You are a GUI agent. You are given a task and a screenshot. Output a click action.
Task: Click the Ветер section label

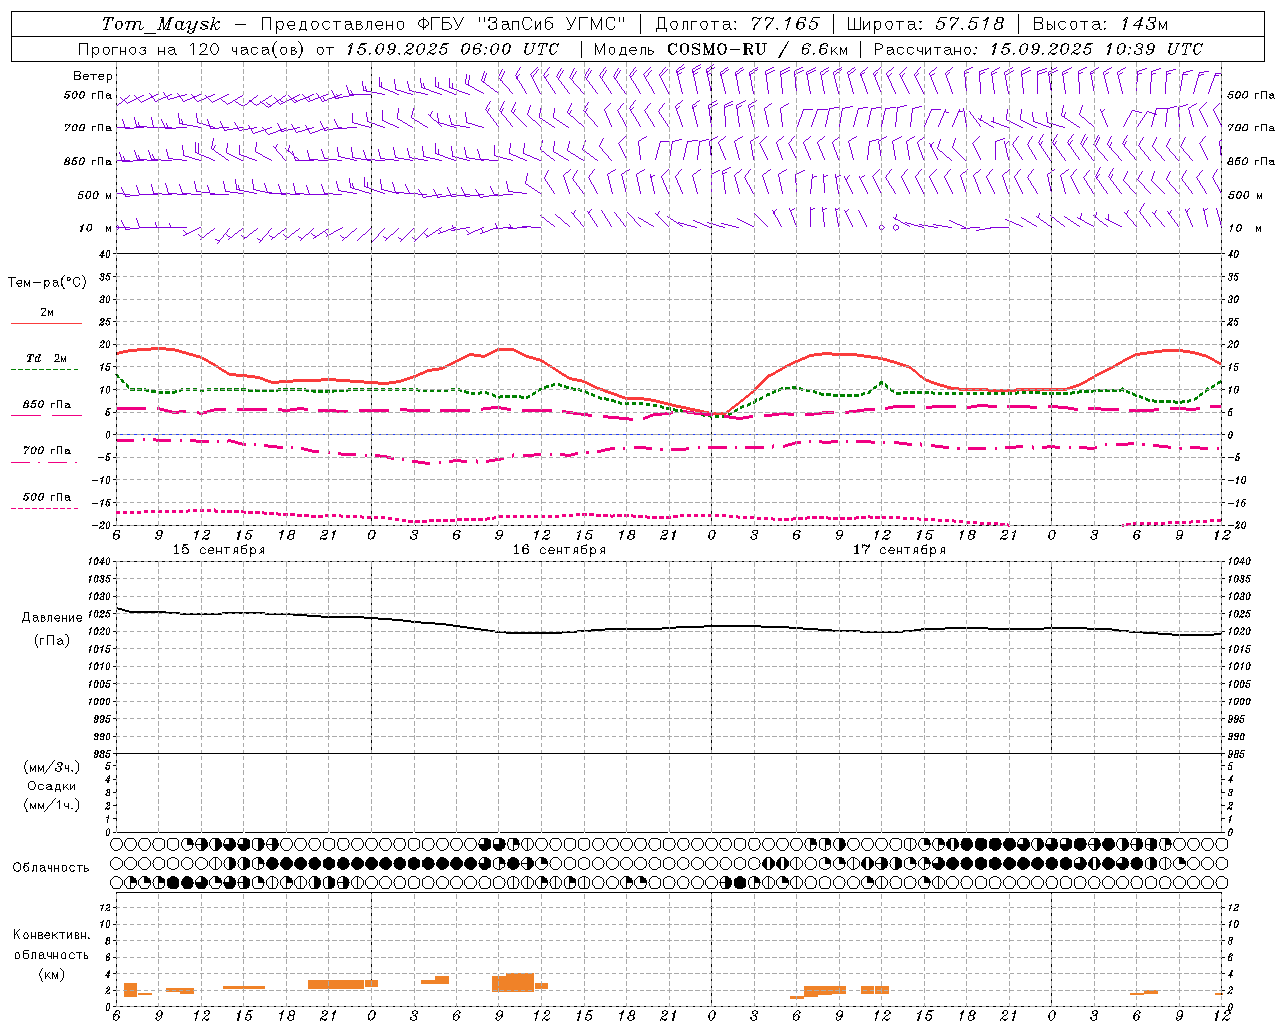coord(93,76)
